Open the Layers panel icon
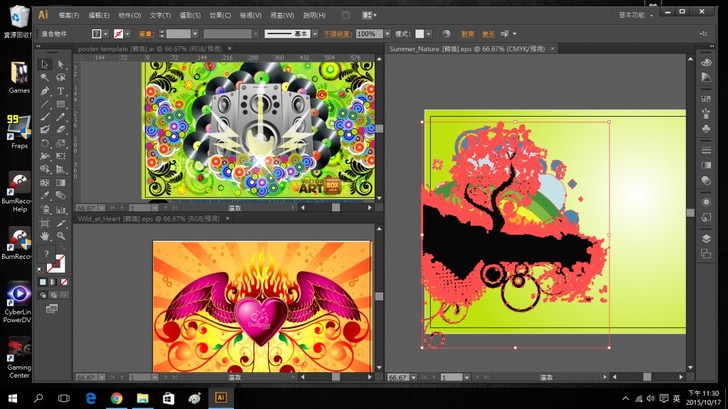 tap(706, 238)
